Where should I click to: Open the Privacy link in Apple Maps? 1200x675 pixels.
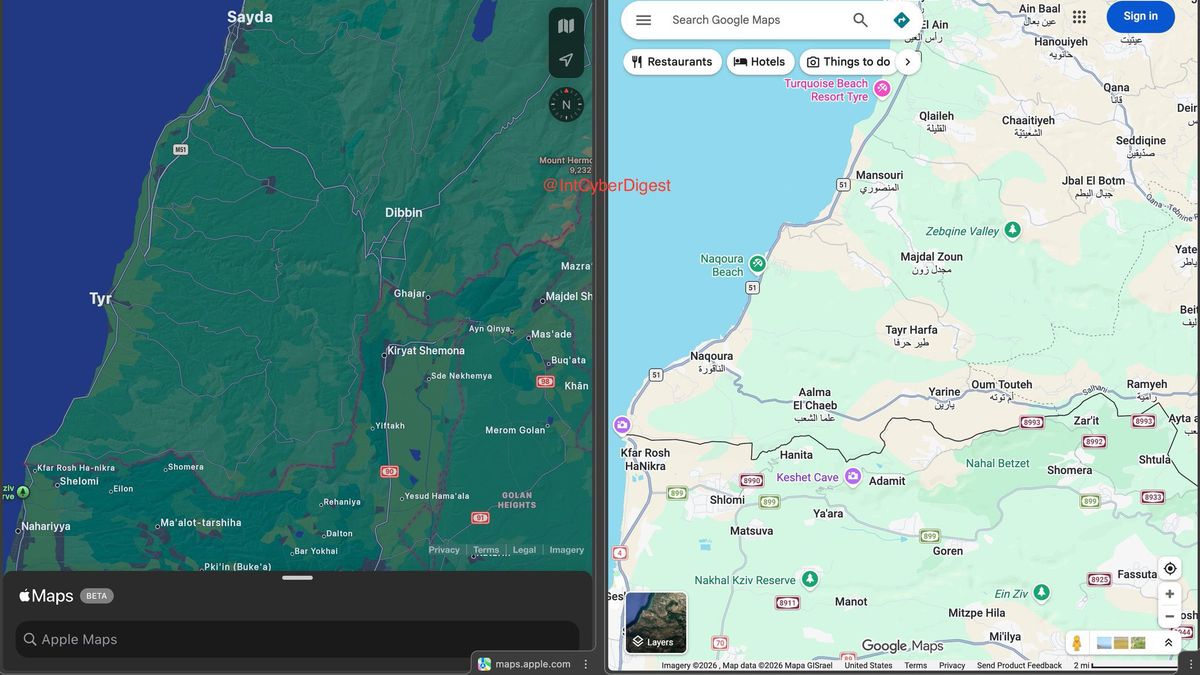(x=444, y=550)
